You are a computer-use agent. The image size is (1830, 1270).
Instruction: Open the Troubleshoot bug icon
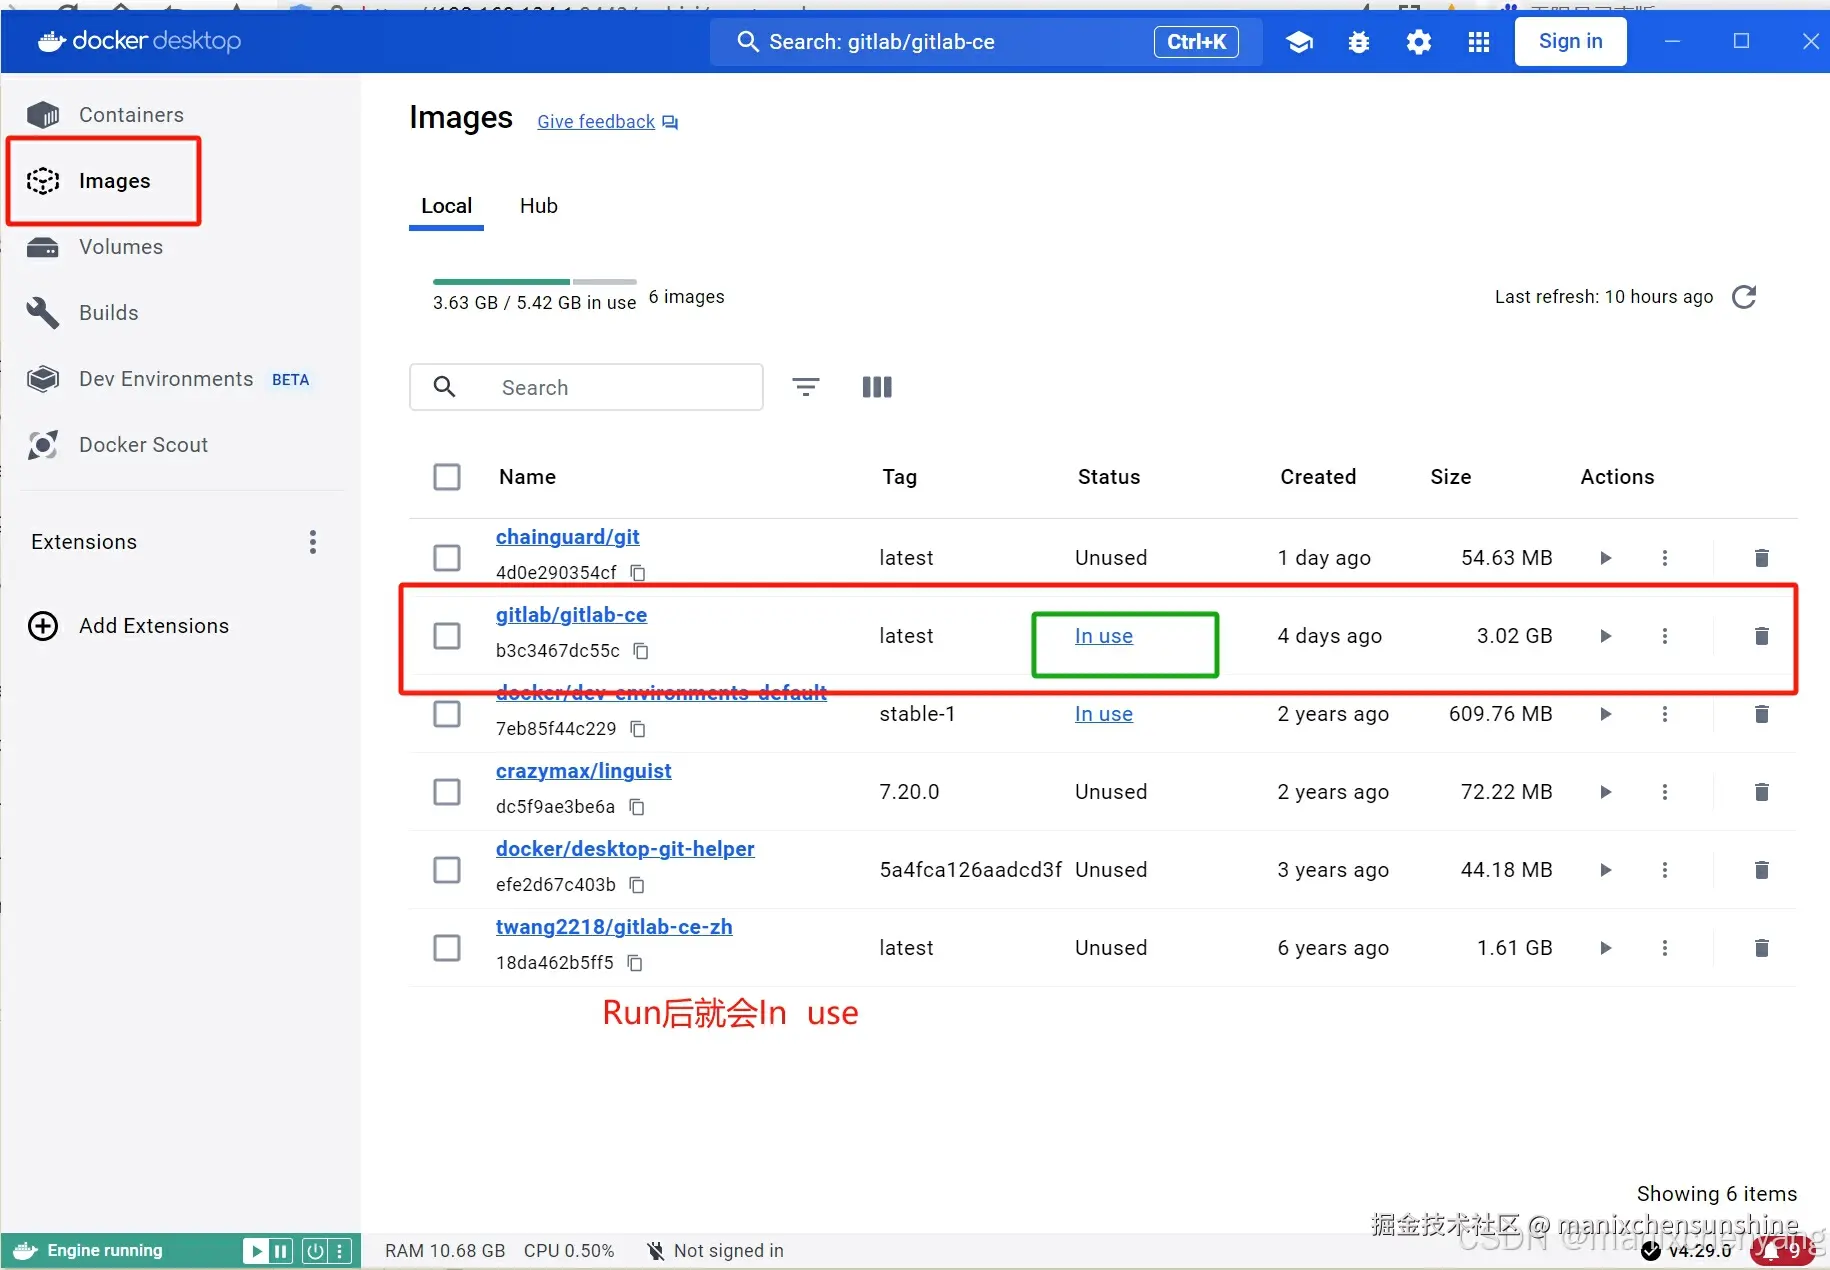tap(1359, 42)
